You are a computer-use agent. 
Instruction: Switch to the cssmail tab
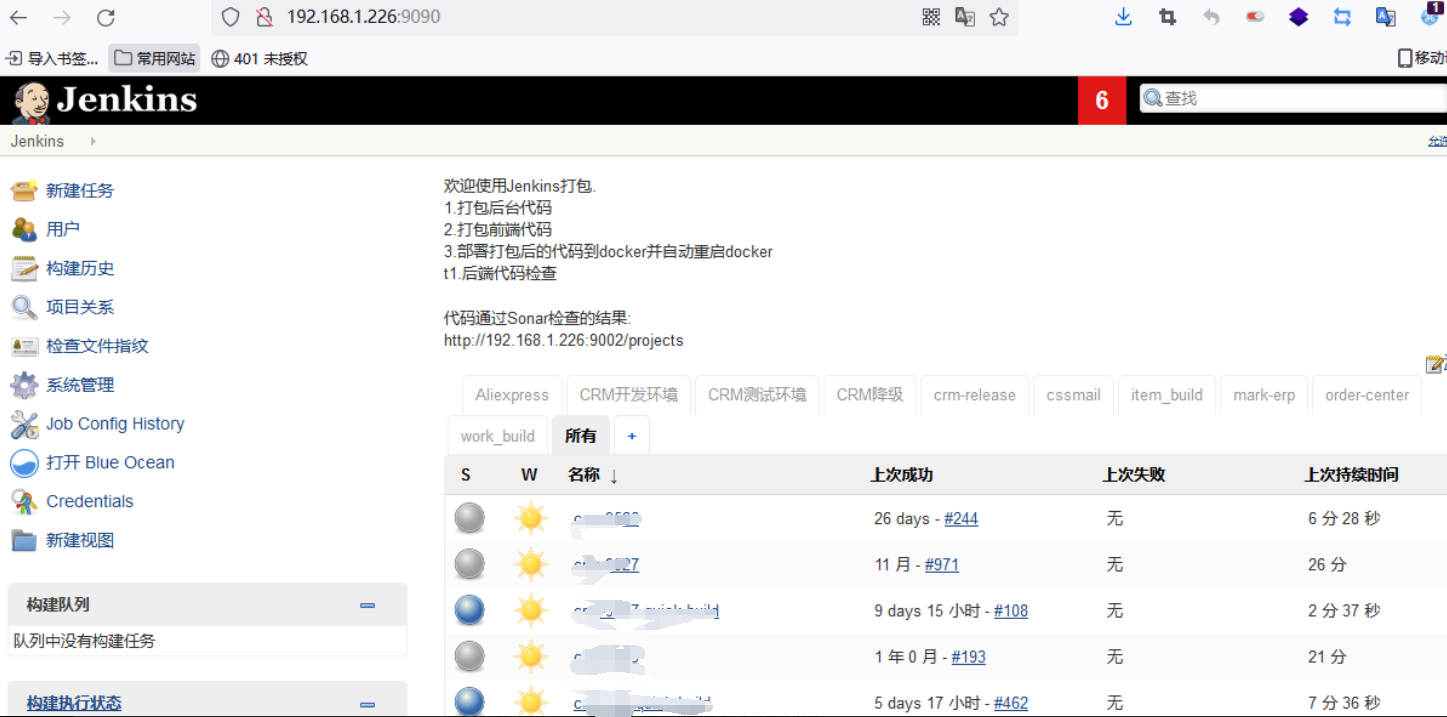(1073, 395)
